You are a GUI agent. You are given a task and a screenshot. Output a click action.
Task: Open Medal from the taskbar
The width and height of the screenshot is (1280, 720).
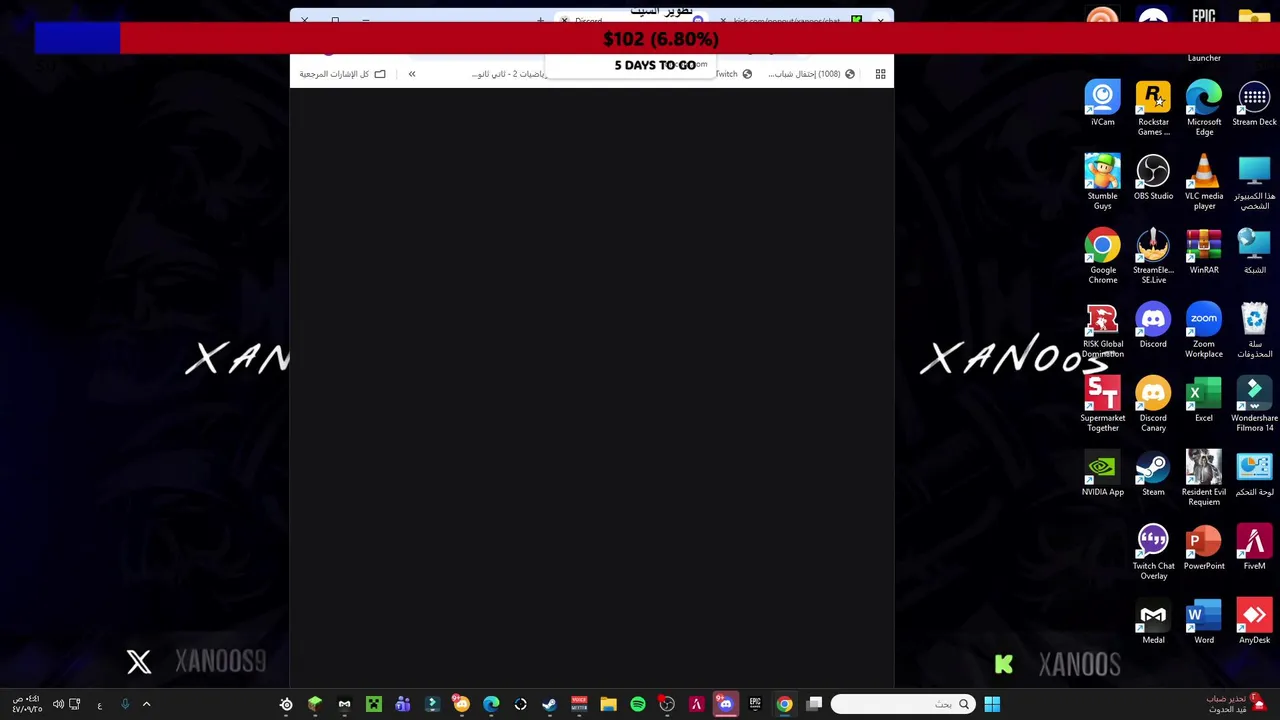(x=344, y=704)
